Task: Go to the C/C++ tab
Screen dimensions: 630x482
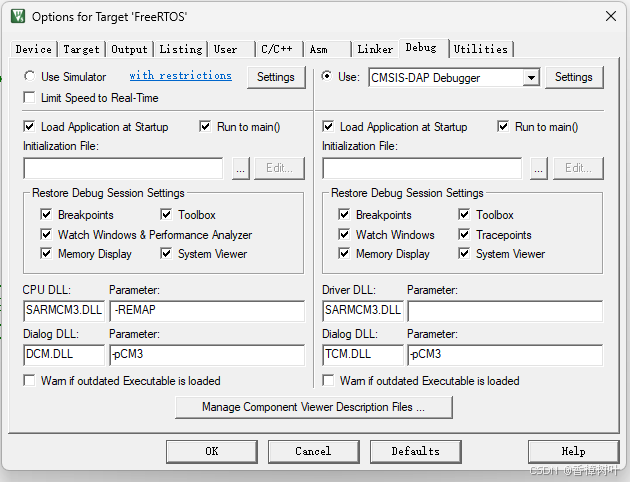Action: [x=277, y=49]
